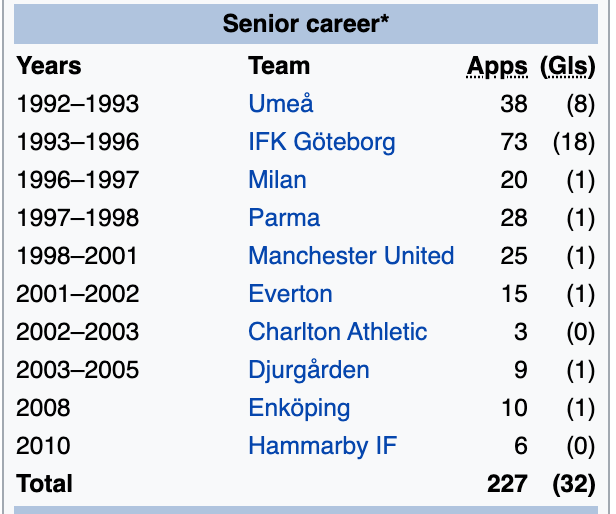The width and height of the screenshot is (616, 514).
Task: Click the total goals value (32)
Action: point(573,484)
